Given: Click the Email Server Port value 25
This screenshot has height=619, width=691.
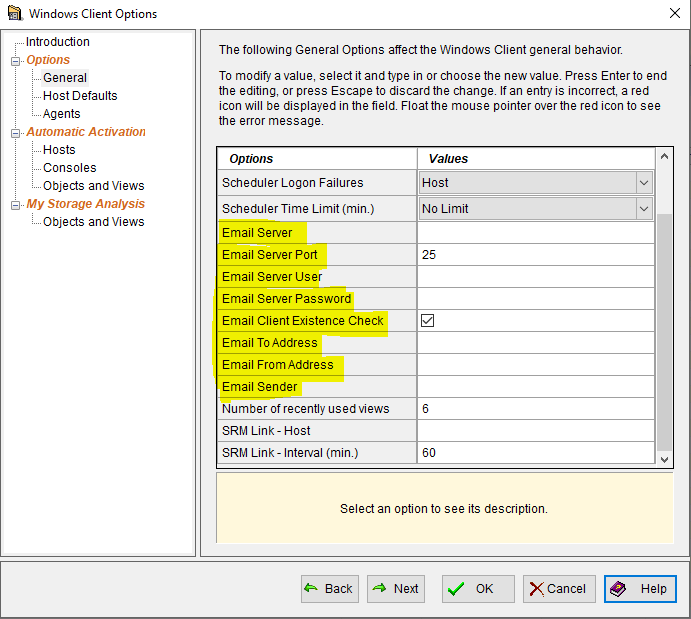Looking at the screenshot, I should pos(535,255).
